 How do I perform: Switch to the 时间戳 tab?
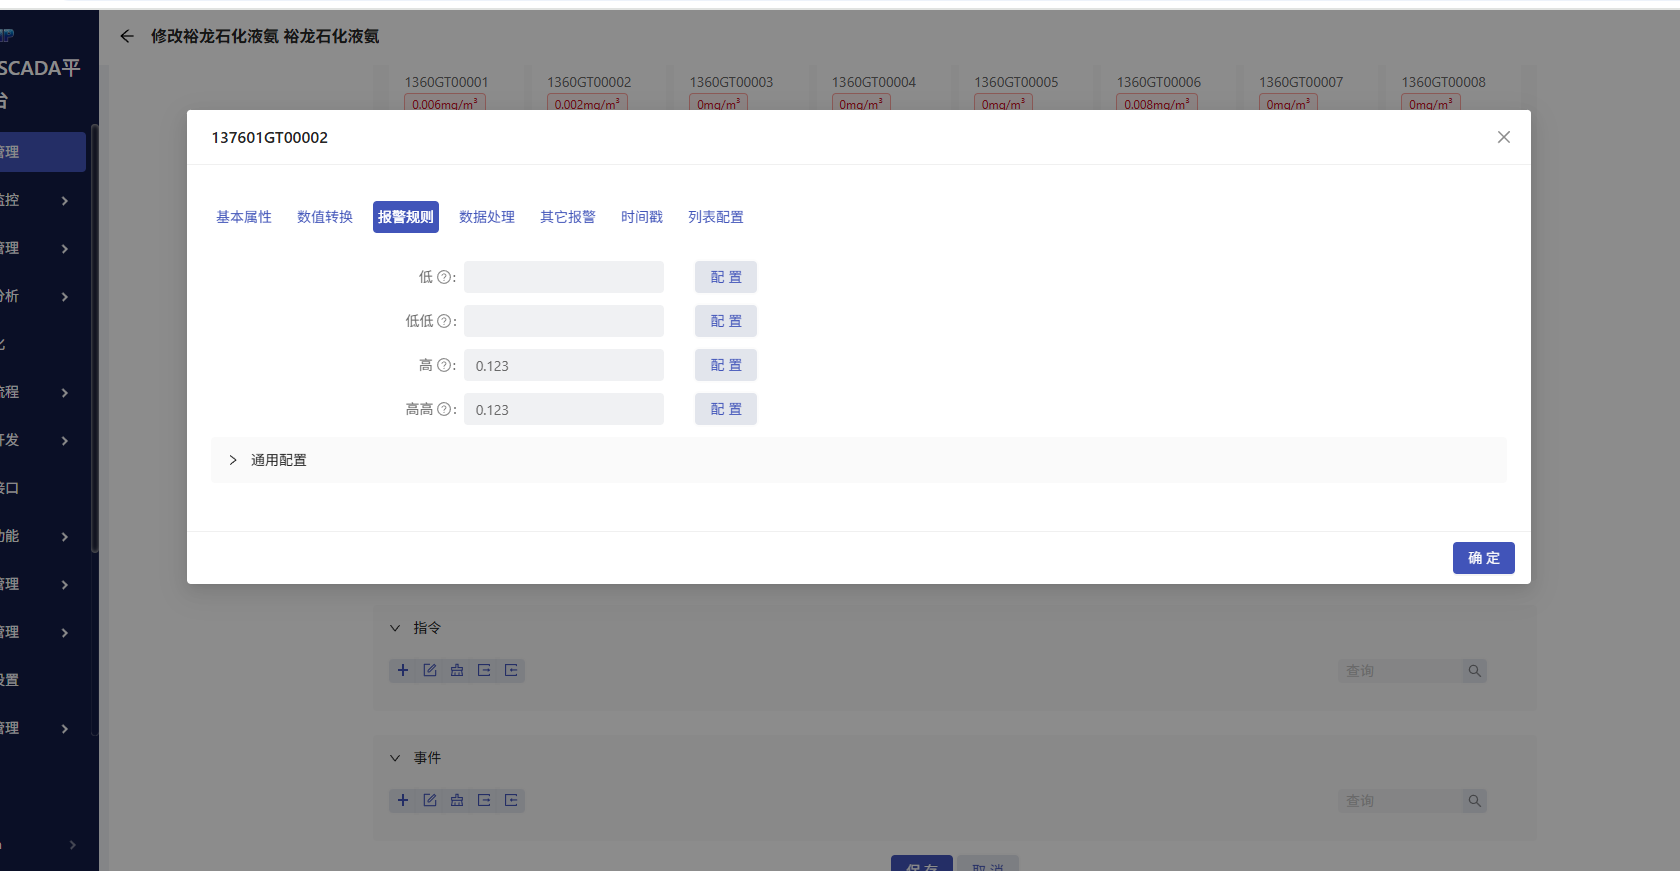(642, 217)
